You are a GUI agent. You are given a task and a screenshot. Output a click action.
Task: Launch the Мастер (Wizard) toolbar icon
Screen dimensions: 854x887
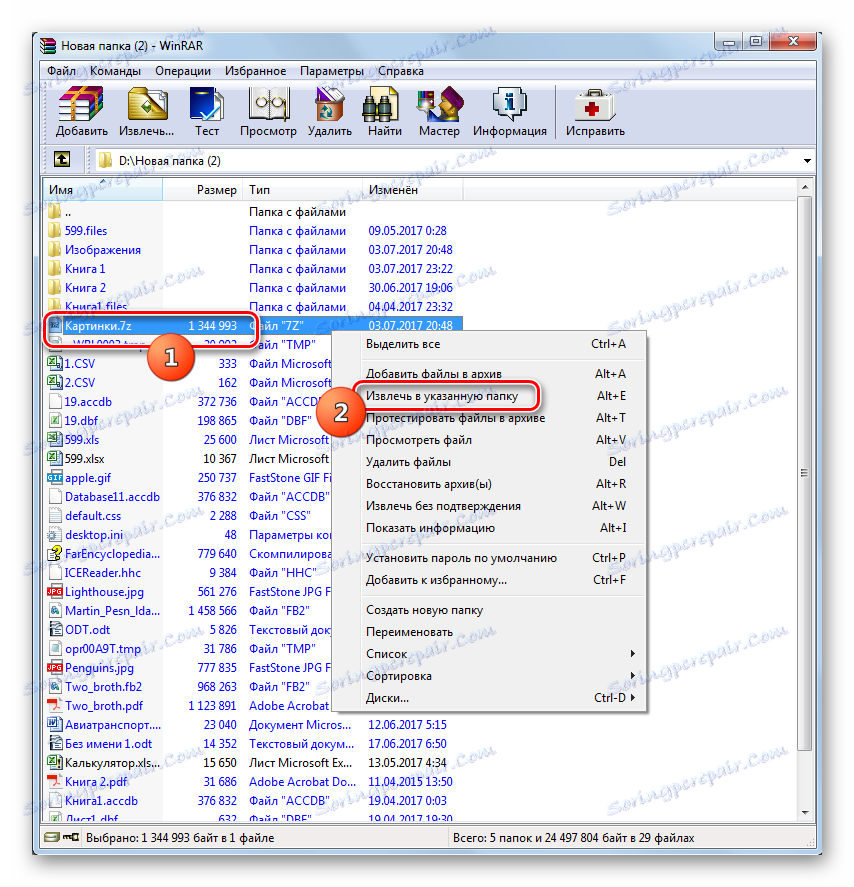[x=439, y=104]
